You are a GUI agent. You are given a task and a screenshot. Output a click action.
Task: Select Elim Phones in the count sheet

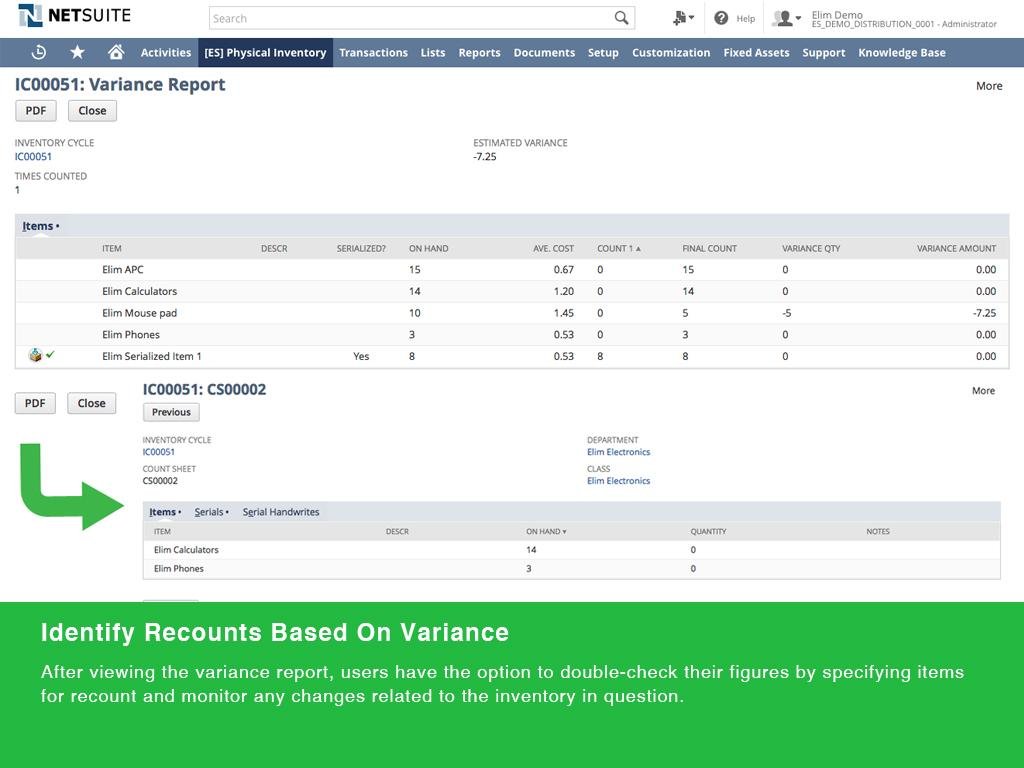pyautogui.click(x=178, y=569)
